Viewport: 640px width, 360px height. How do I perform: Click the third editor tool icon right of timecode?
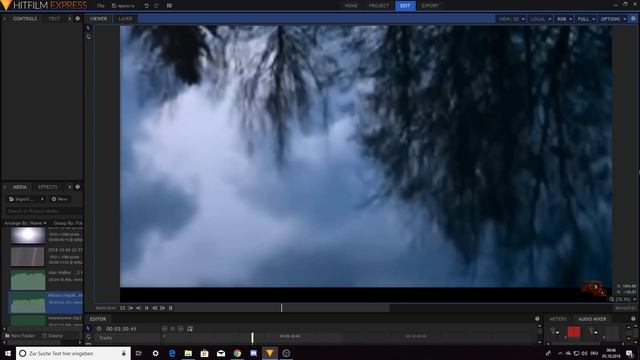click(181, 329)
